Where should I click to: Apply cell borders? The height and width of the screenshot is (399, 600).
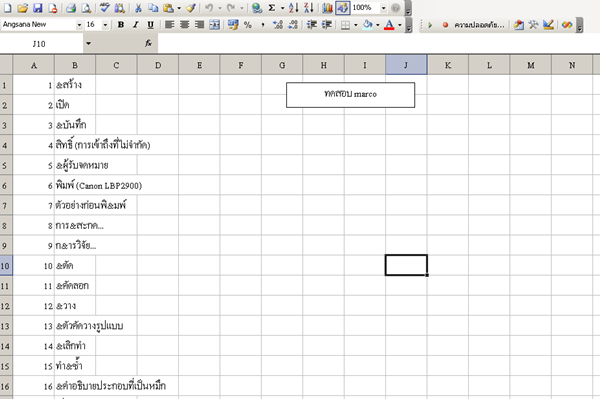(346, 25)
